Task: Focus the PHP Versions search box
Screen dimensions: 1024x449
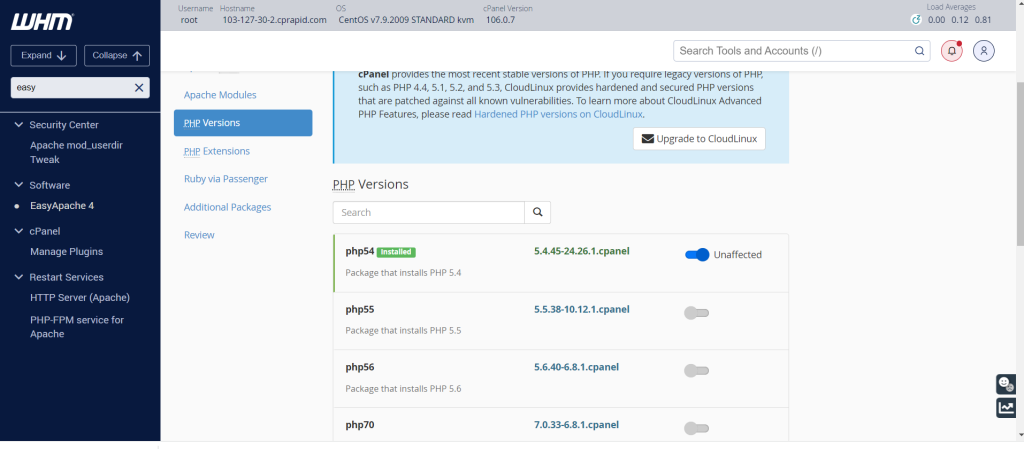Action: click(429, 212)
